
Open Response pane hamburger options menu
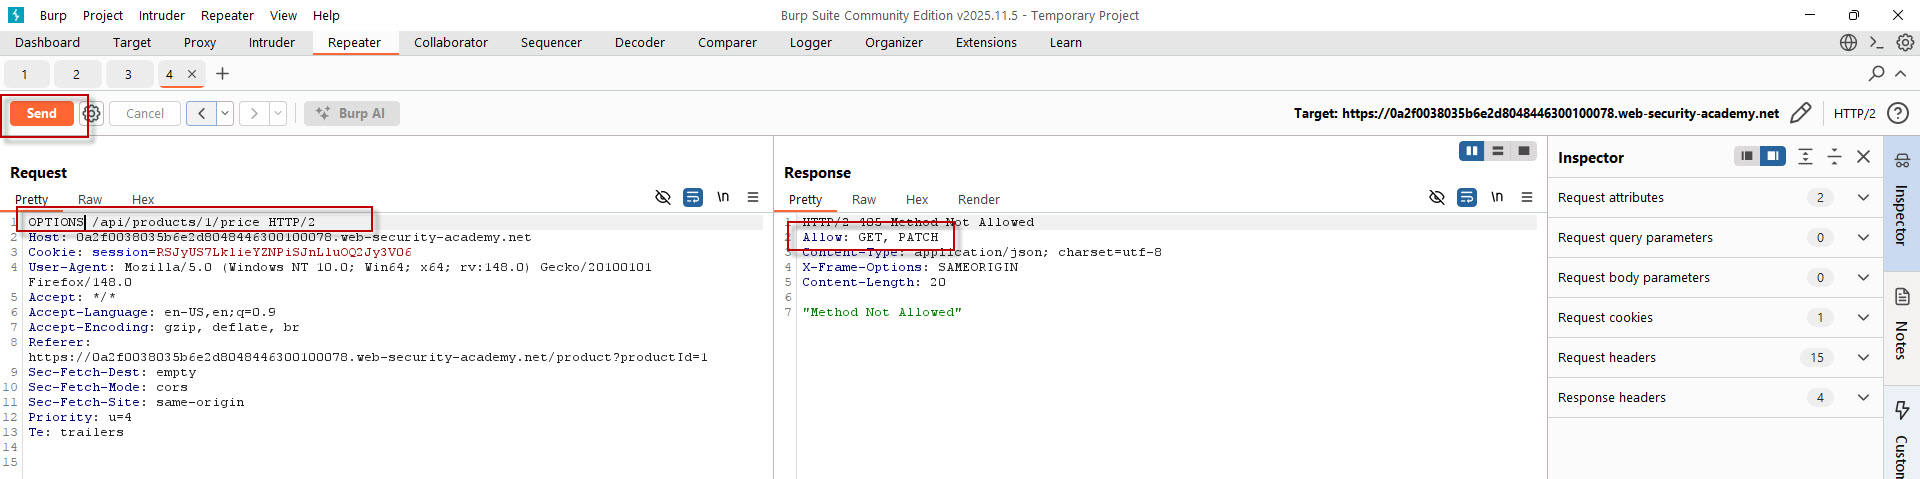click(x=1527, y=197)
